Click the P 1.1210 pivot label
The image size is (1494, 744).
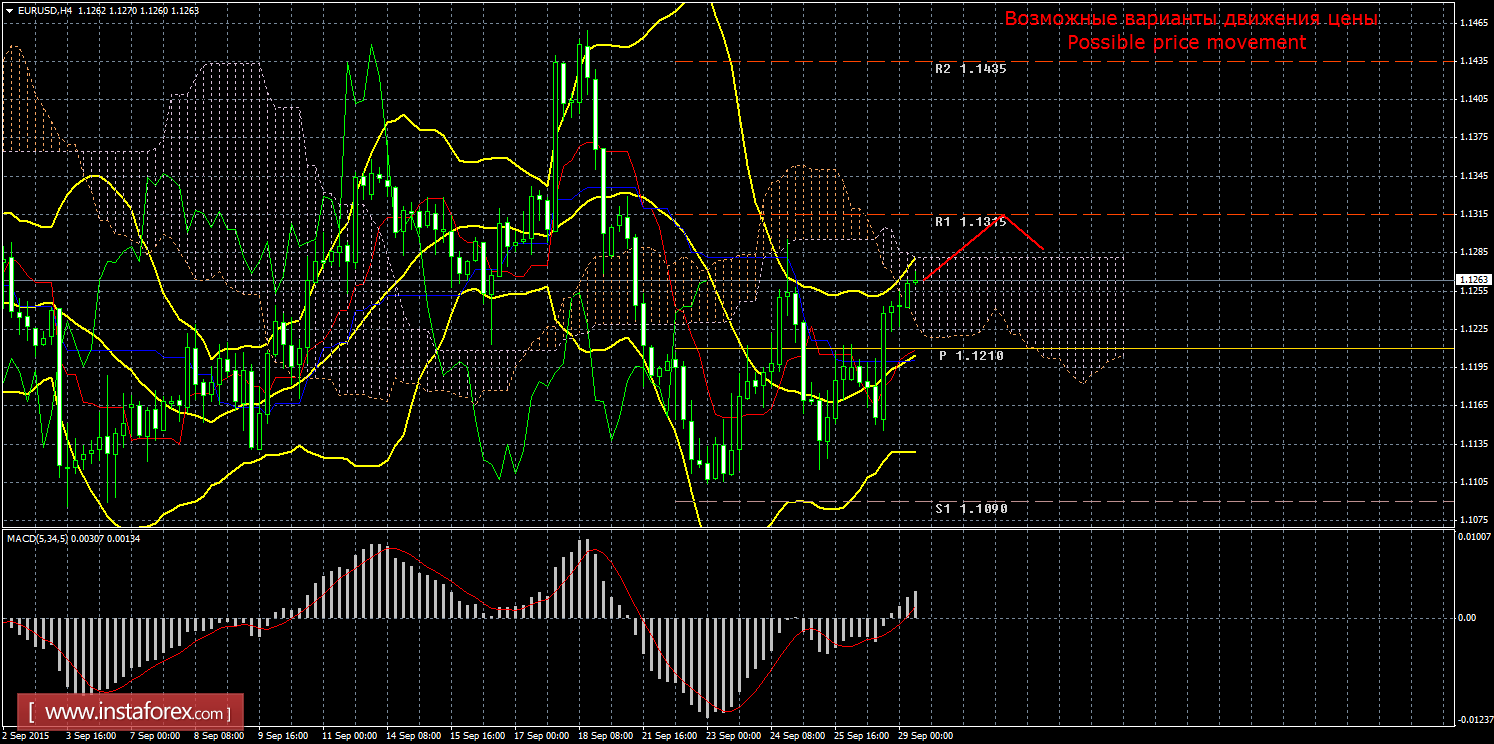pyautogui.click(x=970, y=356)
